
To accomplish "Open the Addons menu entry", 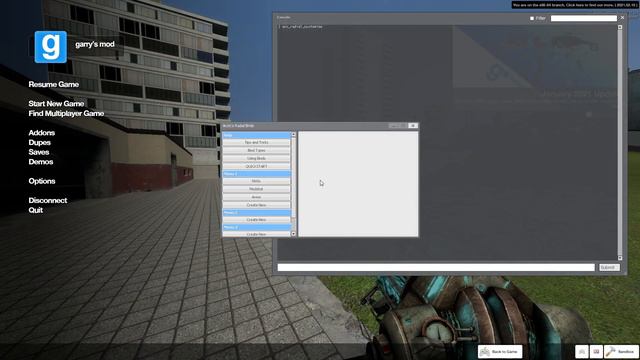I will (x=42, y=133).
